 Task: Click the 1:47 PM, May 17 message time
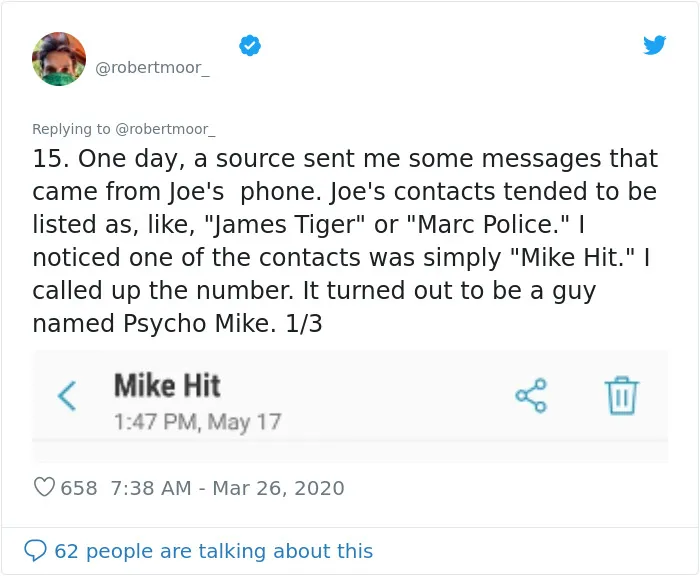tap(197, 422)
